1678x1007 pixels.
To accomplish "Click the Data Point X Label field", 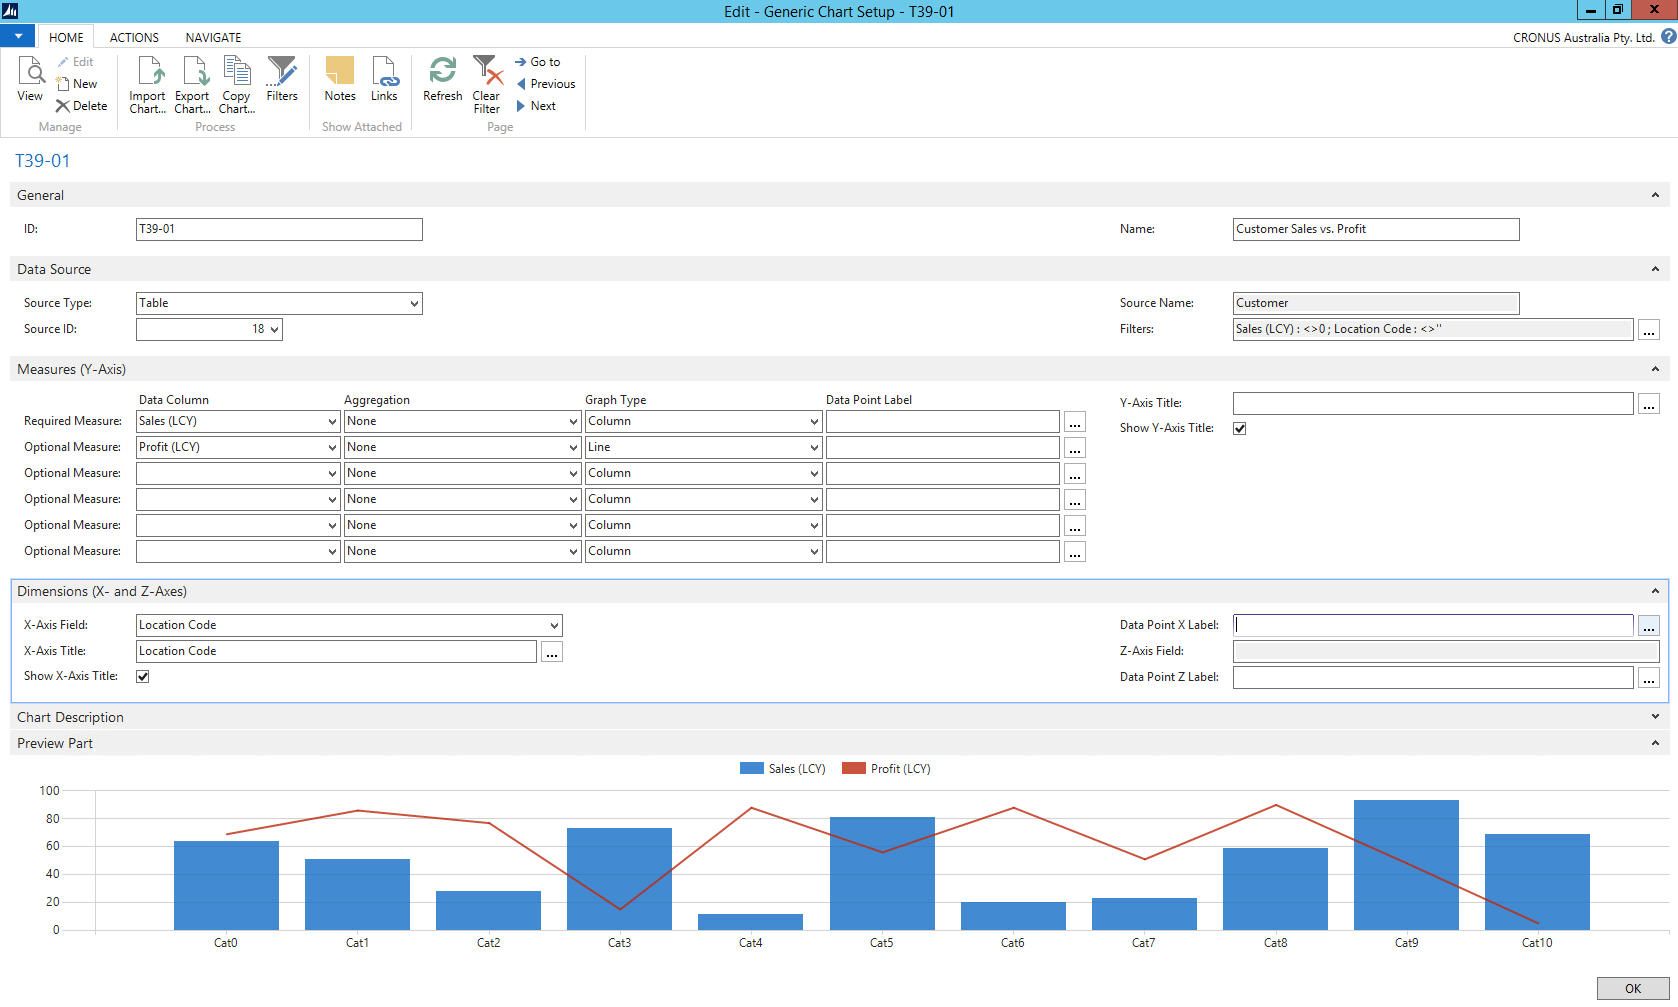I will coord(1433,625).
